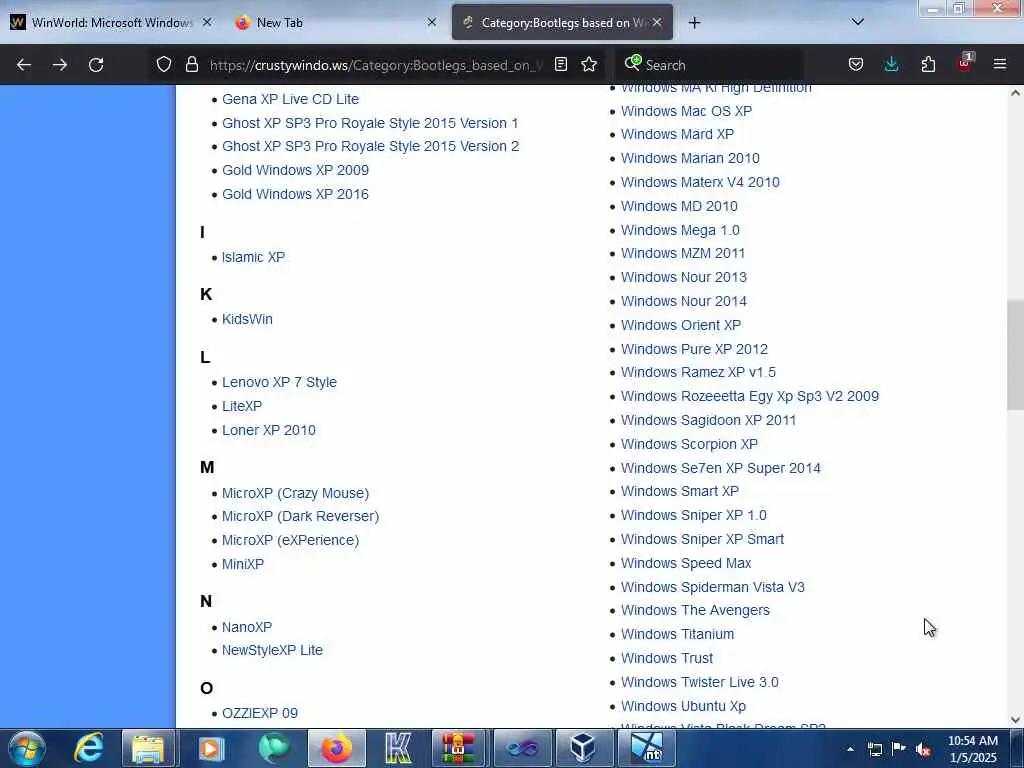Open Ghost XP SP3 Royale Version 1
1024x768 pixels.
[x=370, y=123]
